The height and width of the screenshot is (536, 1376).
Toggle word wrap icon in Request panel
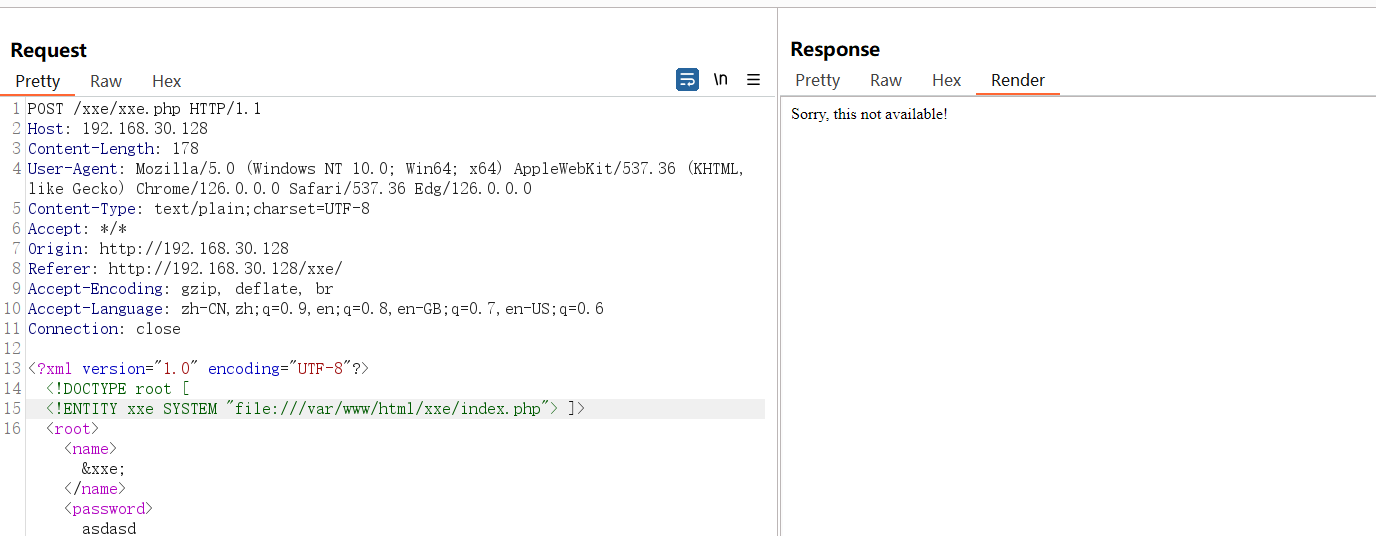[x=688, y=80]
